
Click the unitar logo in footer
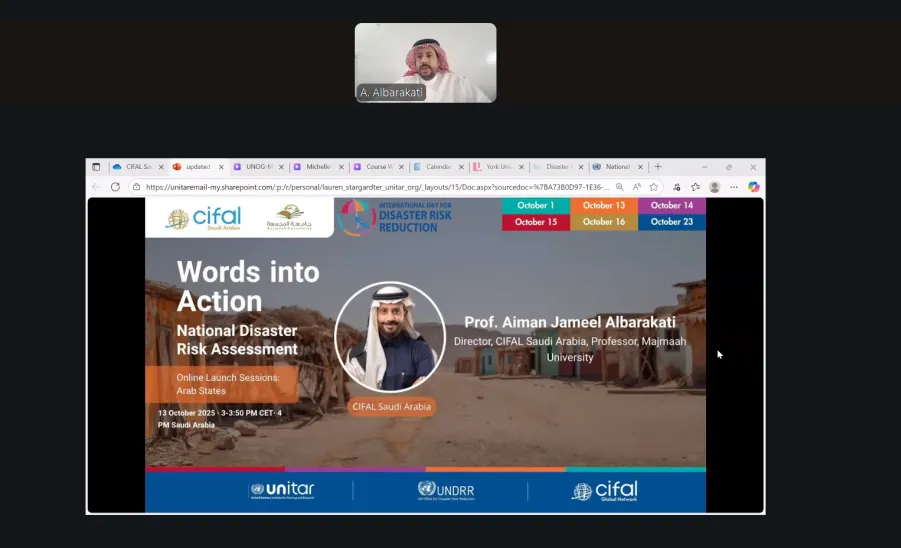pyautogui.click(x=282, y=491)
